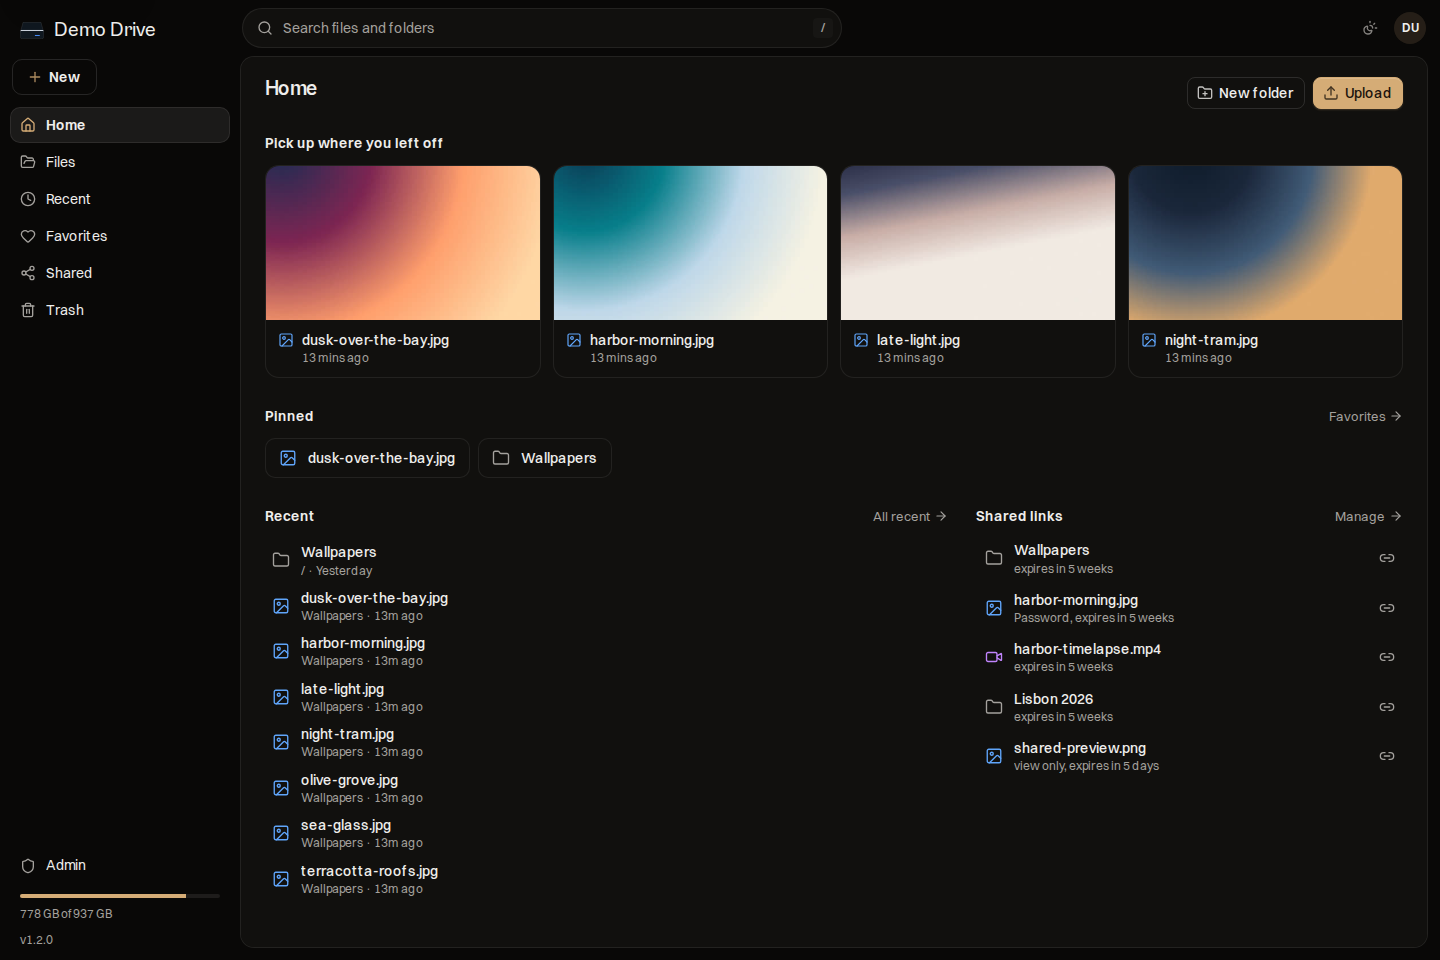Image resolution: width=1440 pixels, height=960 pixels.
Task: Open the late-light.jpg thumbnail card
Action: tap(978, 271)
